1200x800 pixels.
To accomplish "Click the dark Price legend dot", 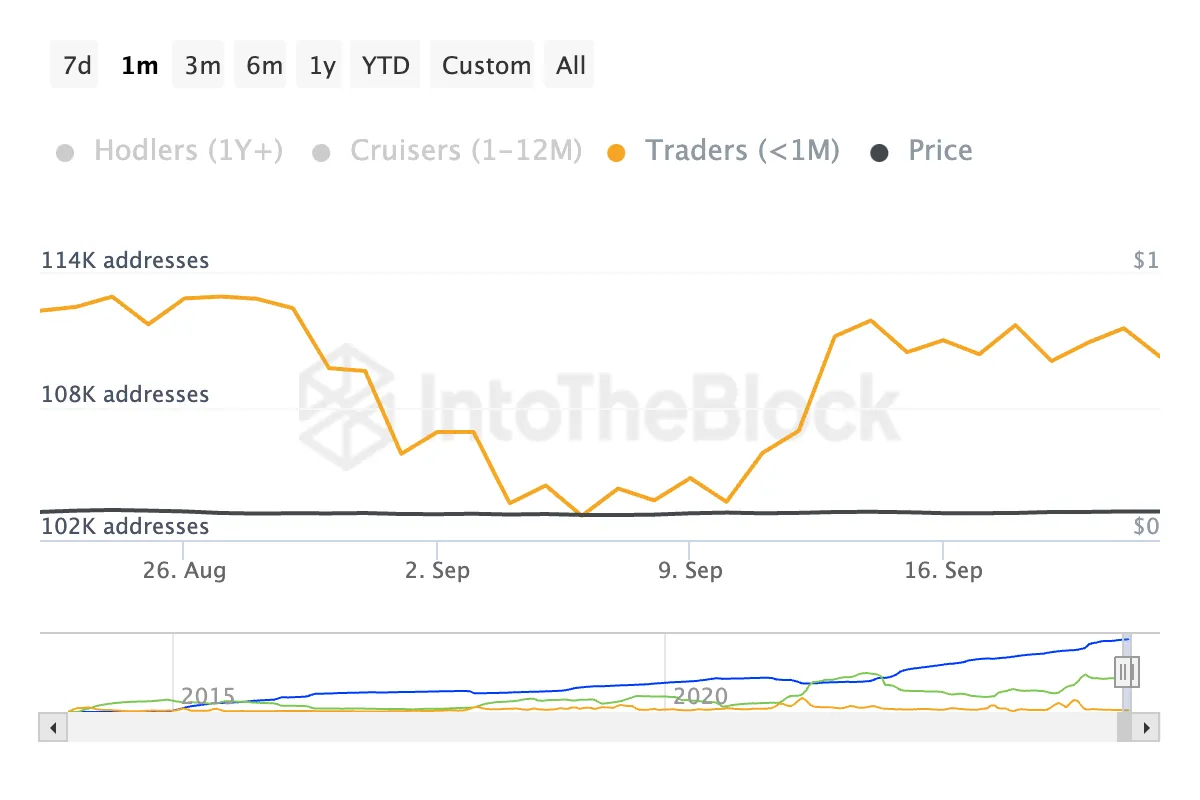I will point(880,153).
